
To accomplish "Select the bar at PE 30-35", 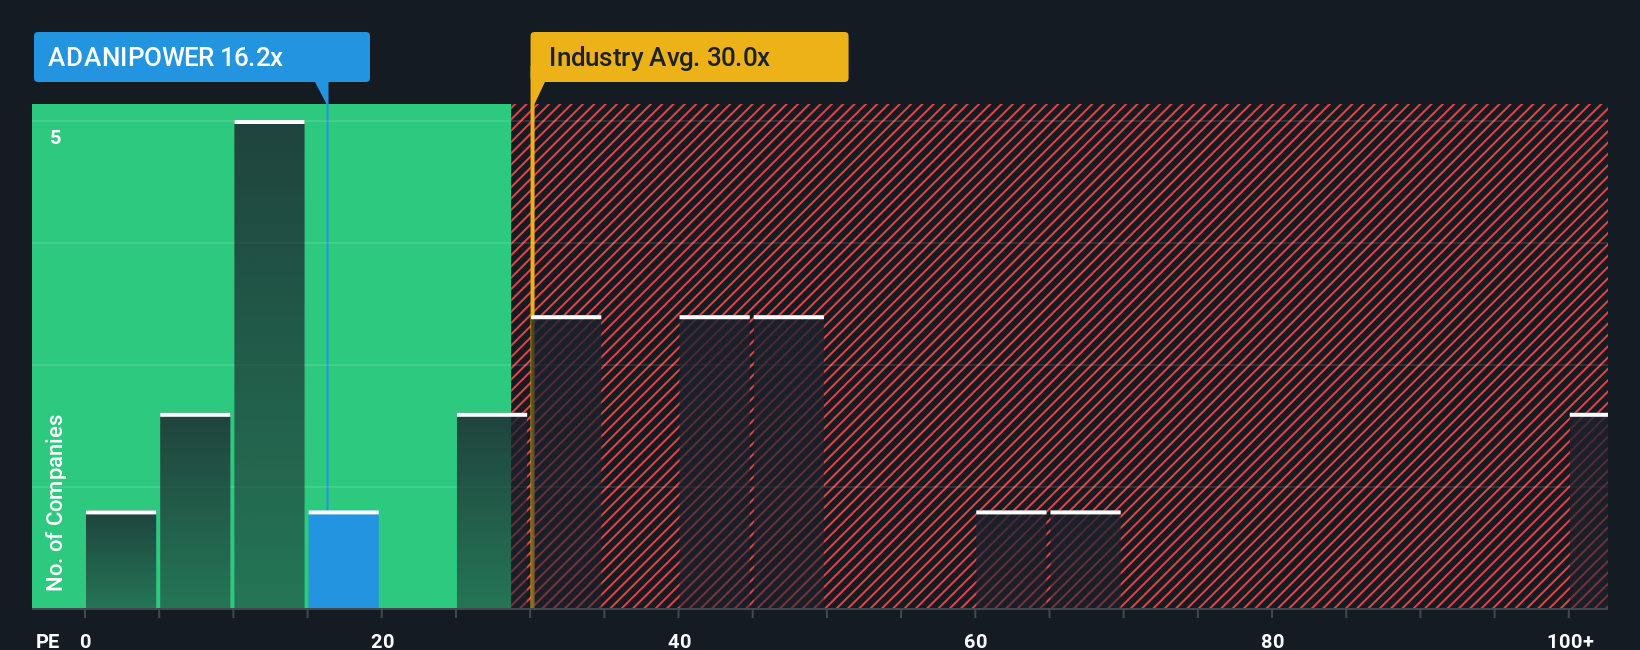I will (x=567, y=462).
